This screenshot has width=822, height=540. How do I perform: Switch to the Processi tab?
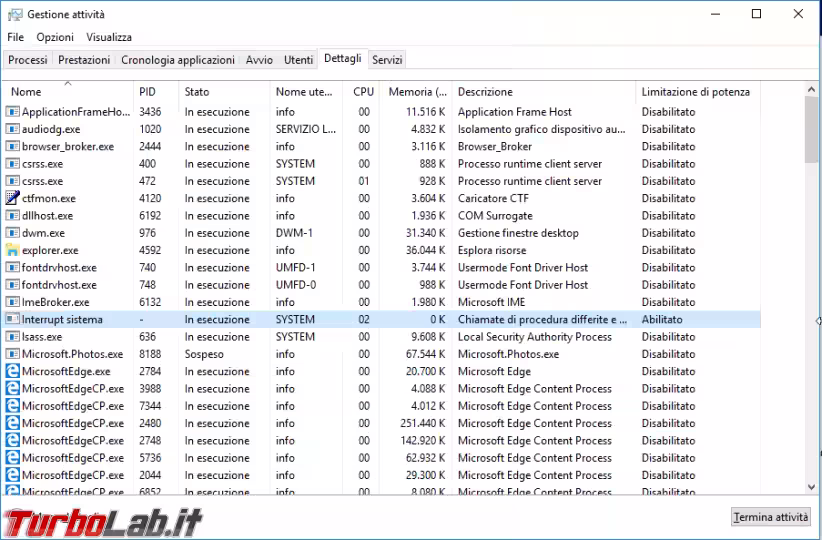pyautogui.click(x=28, y=60)
